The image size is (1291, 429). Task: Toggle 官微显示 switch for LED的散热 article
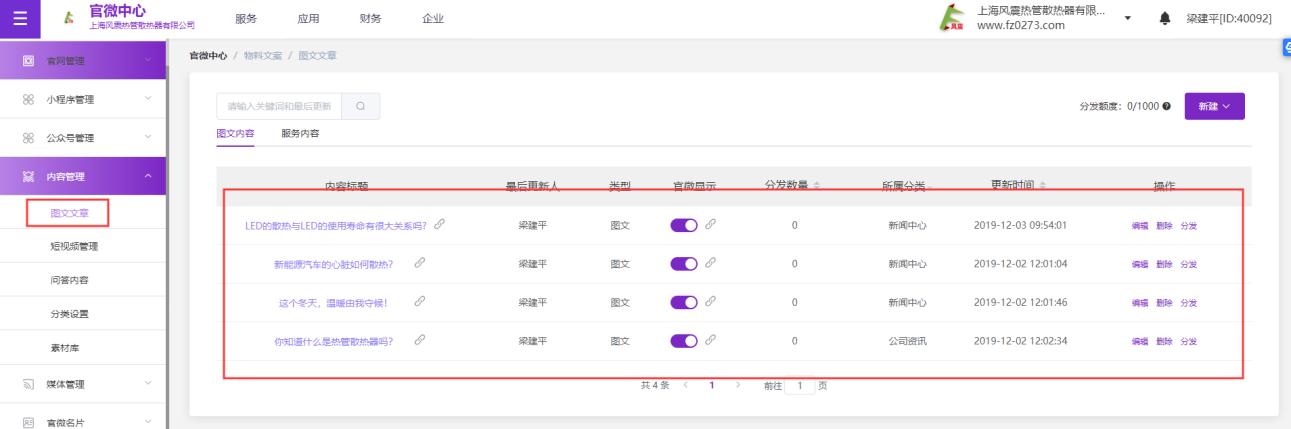(x=684, y=225)
